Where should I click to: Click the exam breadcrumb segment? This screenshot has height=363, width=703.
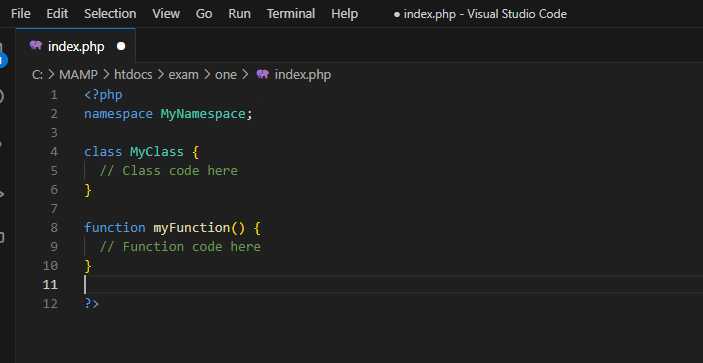tap(183, 75)
